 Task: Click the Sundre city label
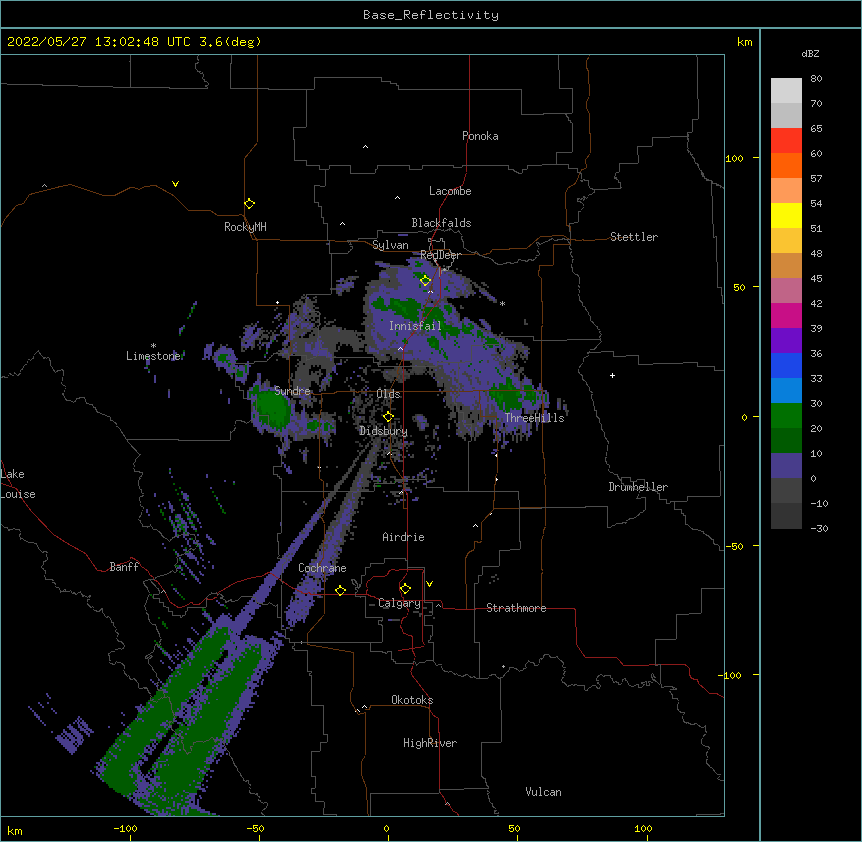coord(292,391)
